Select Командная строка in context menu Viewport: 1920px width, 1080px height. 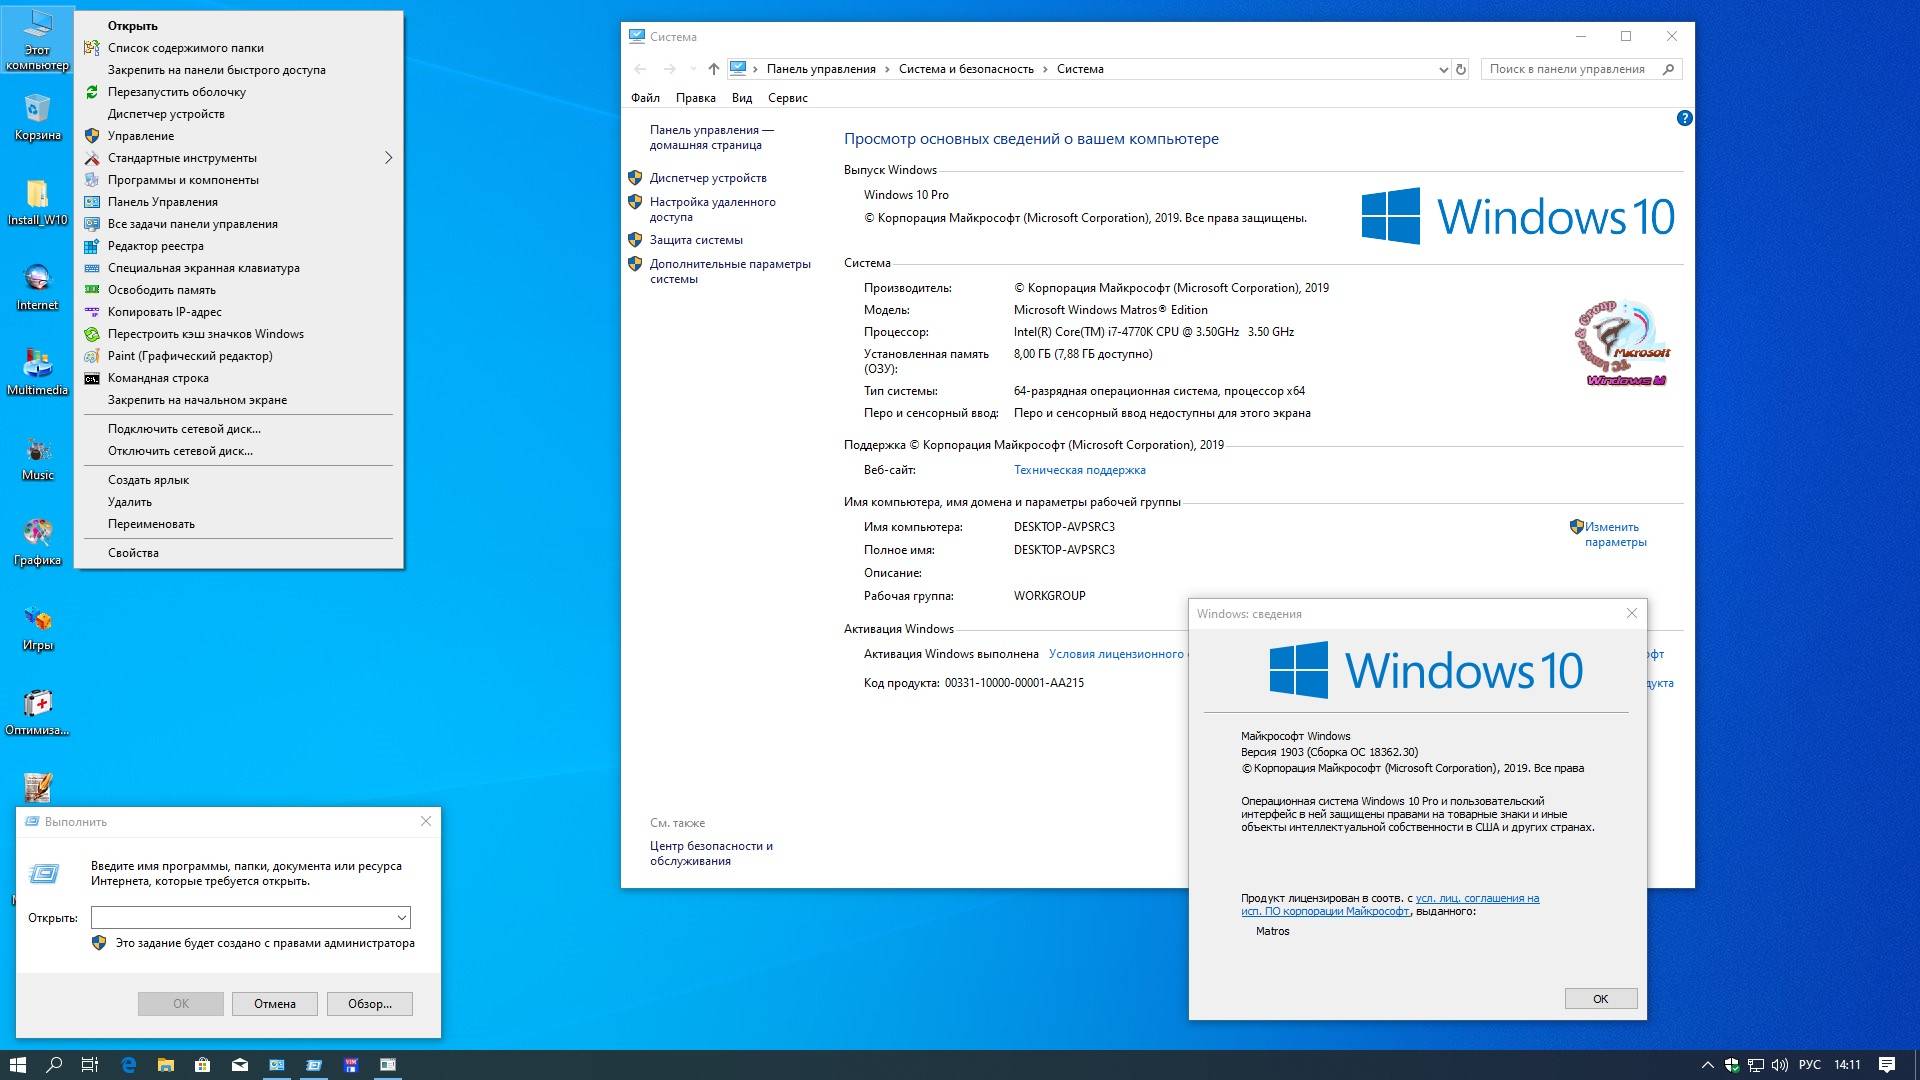tap(240, 378)
